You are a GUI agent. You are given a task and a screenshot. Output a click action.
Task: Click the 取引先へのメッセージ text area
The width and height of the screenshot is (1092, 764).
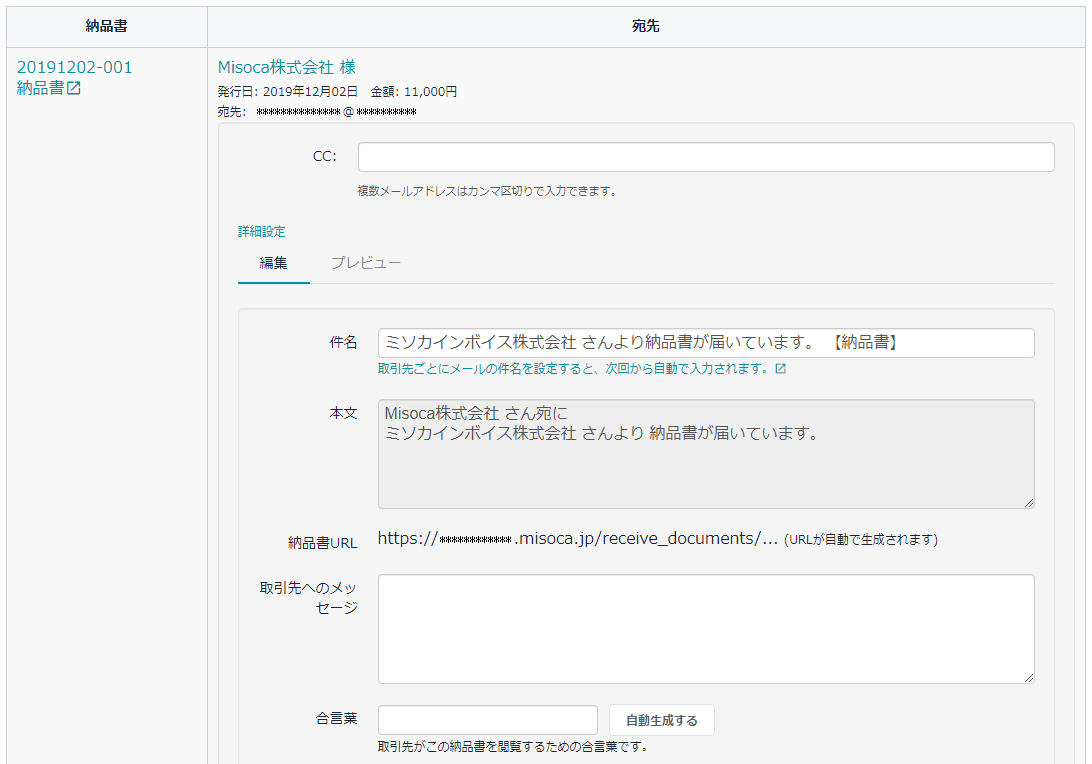[x=706, y=629]
